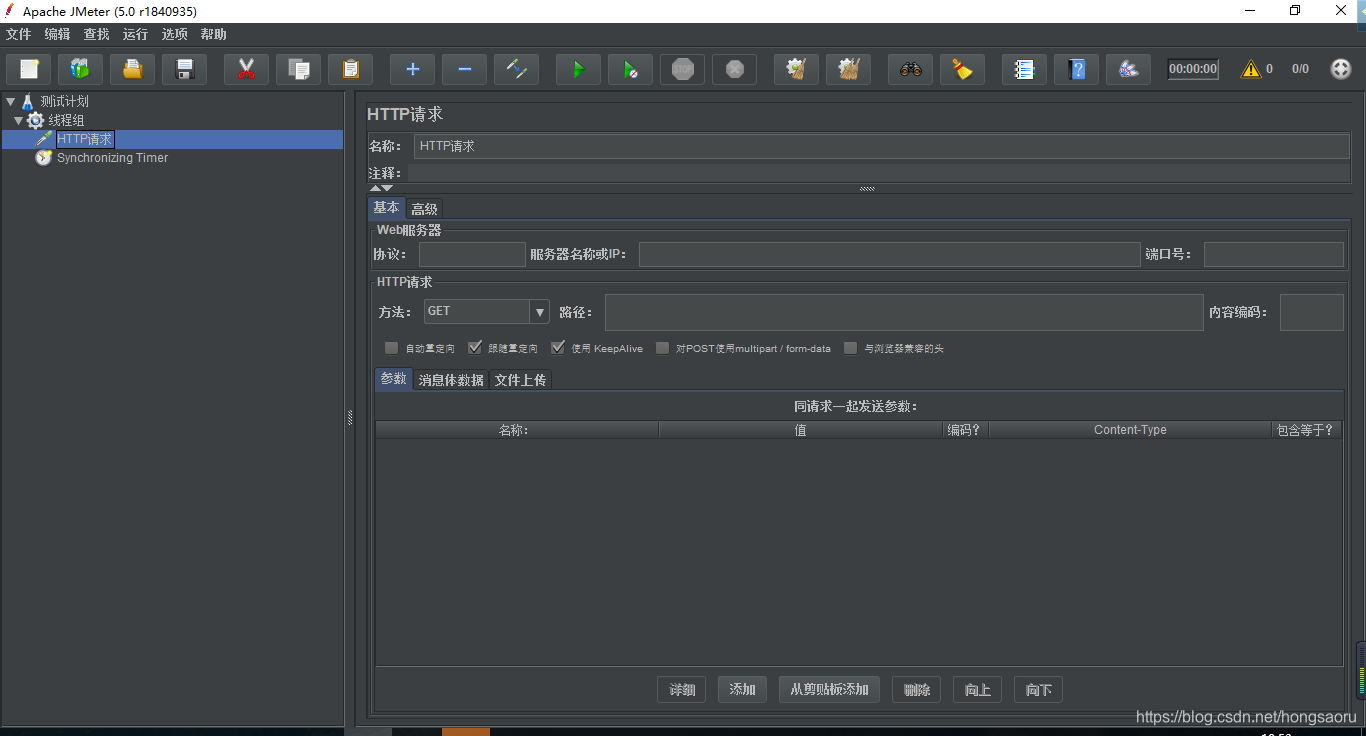Click the 协议 input field
The image size is (1366, 736).
[x=472, y=254]
